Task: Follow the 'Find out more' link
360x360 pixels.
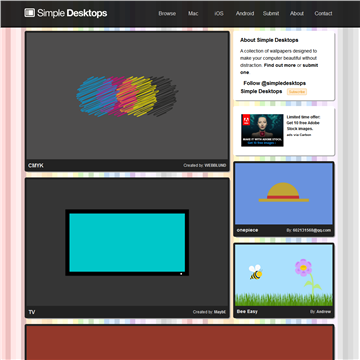Action: [x=280, y=65]
